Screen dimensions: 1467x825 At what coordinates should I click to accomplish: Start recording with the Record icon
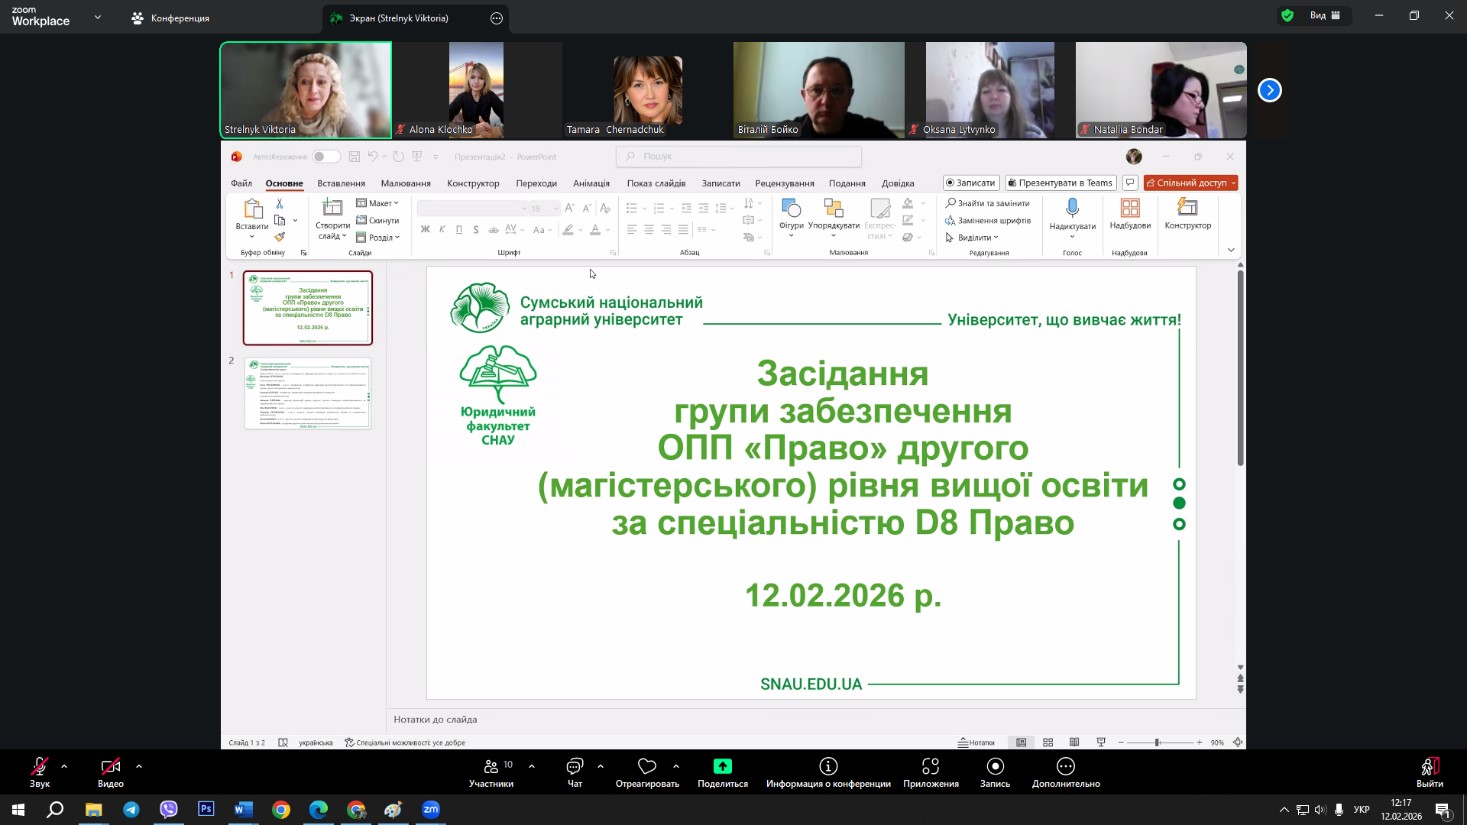pyautogui.click(x=994, y=767)
